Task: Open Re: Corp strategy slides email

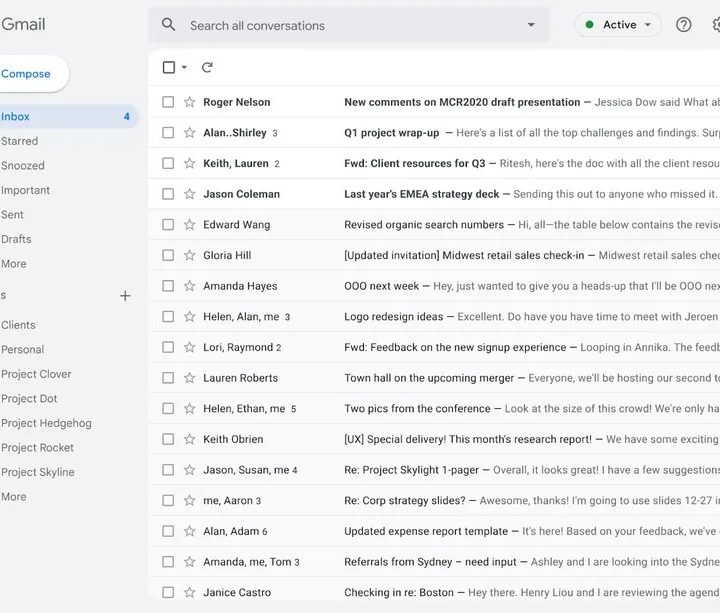Action: [x=434, y=501]
